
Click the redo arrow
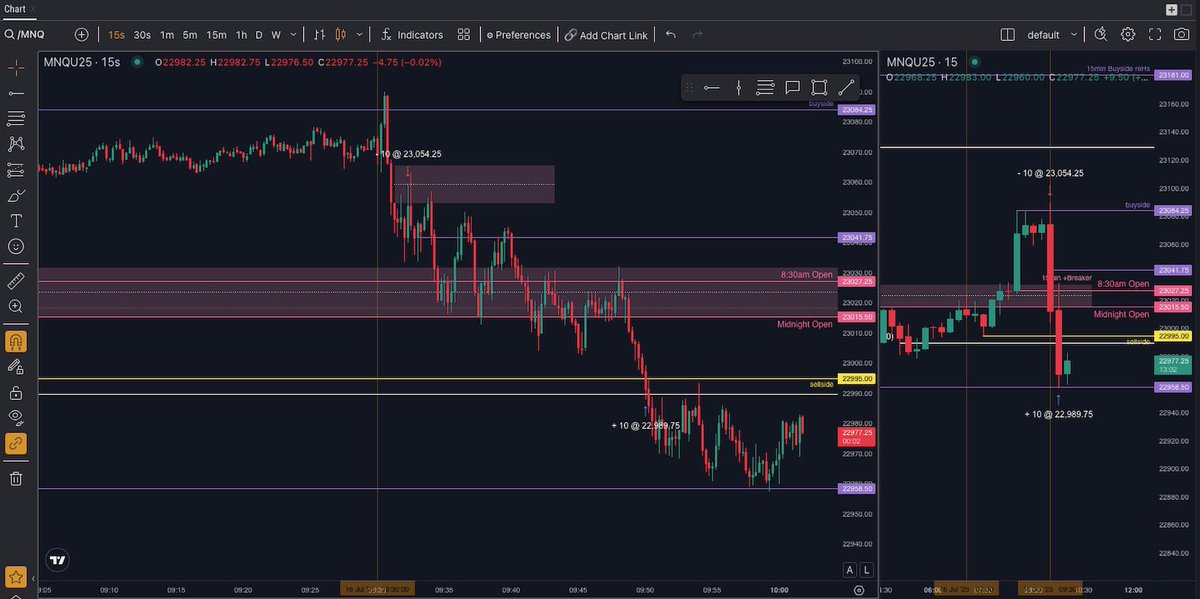click(x=697, y=34)
